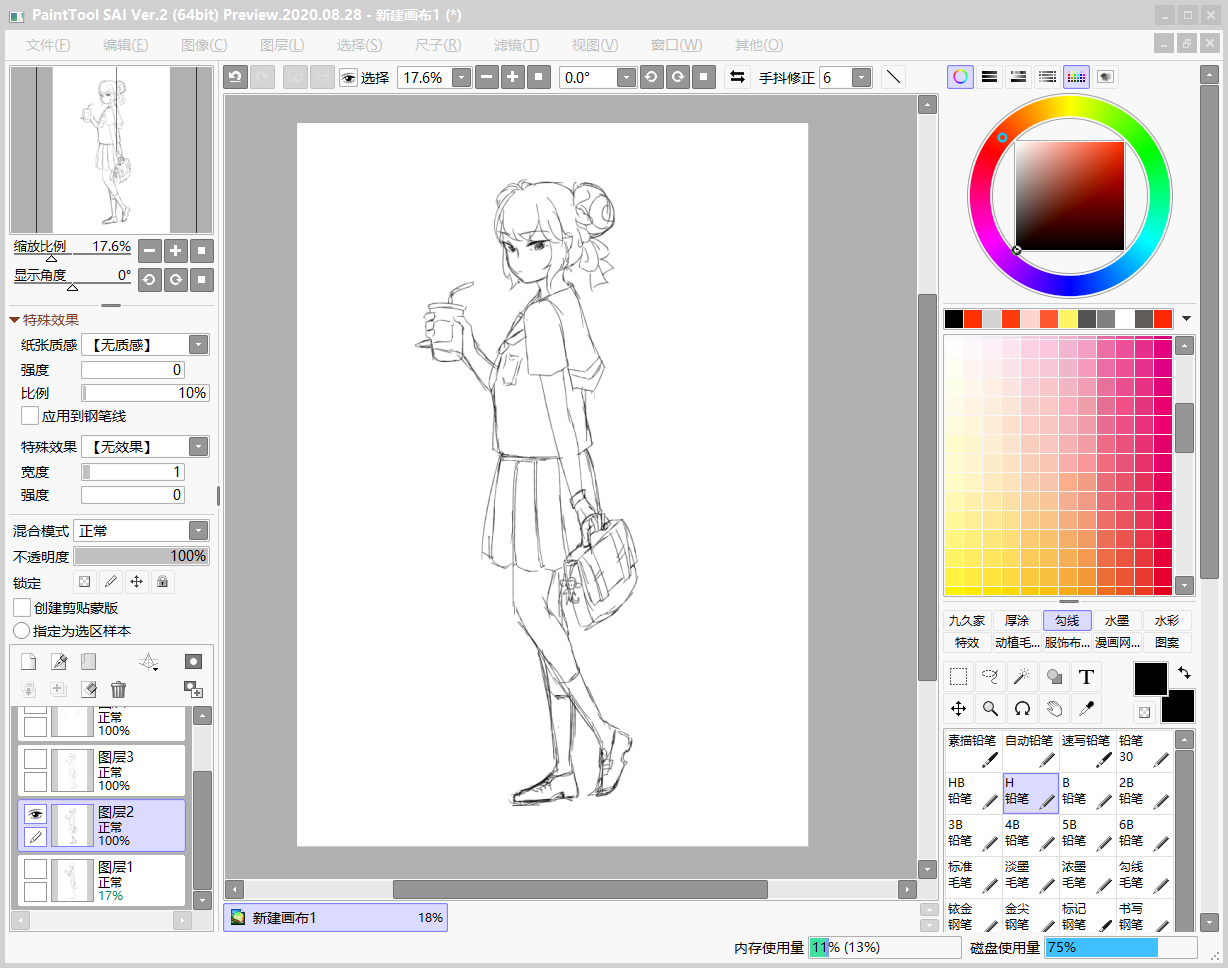Choose the 6B 铅笔 brush
Screen dimensions: 1228x968
pyautogui.click(x=1144, y=834)
